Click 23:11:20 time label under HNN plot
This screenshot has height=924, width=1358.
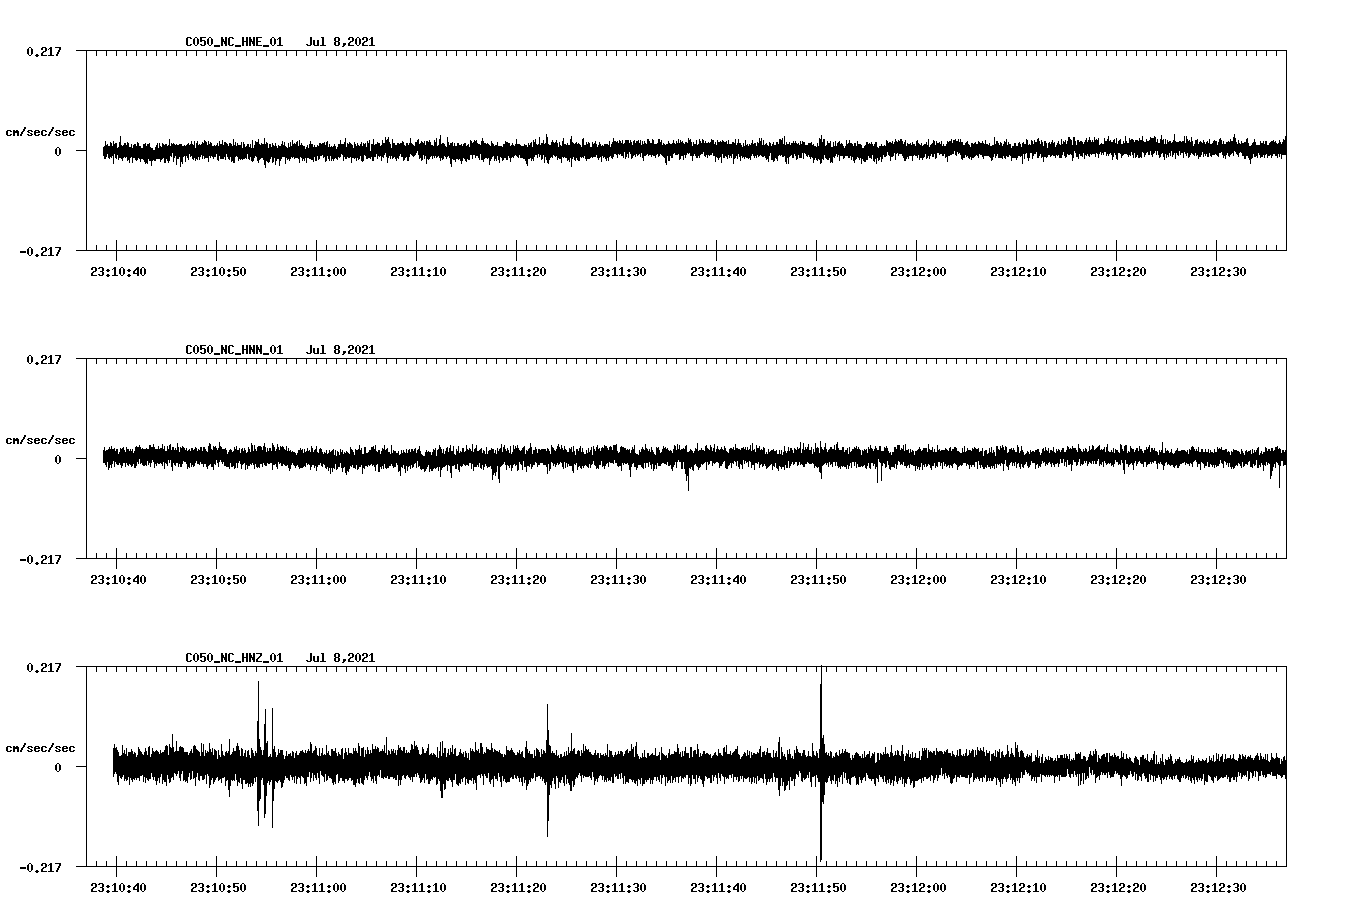pyautogui.click(x=518, y=579)
